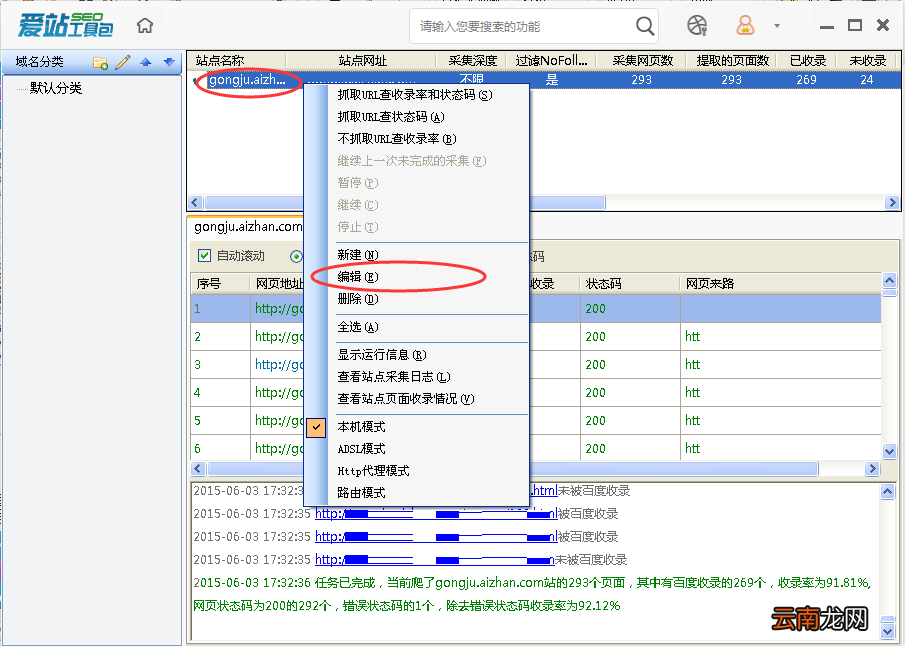Move category down with arrow icon
The image size is (905, 647).
tap(169, 62)
